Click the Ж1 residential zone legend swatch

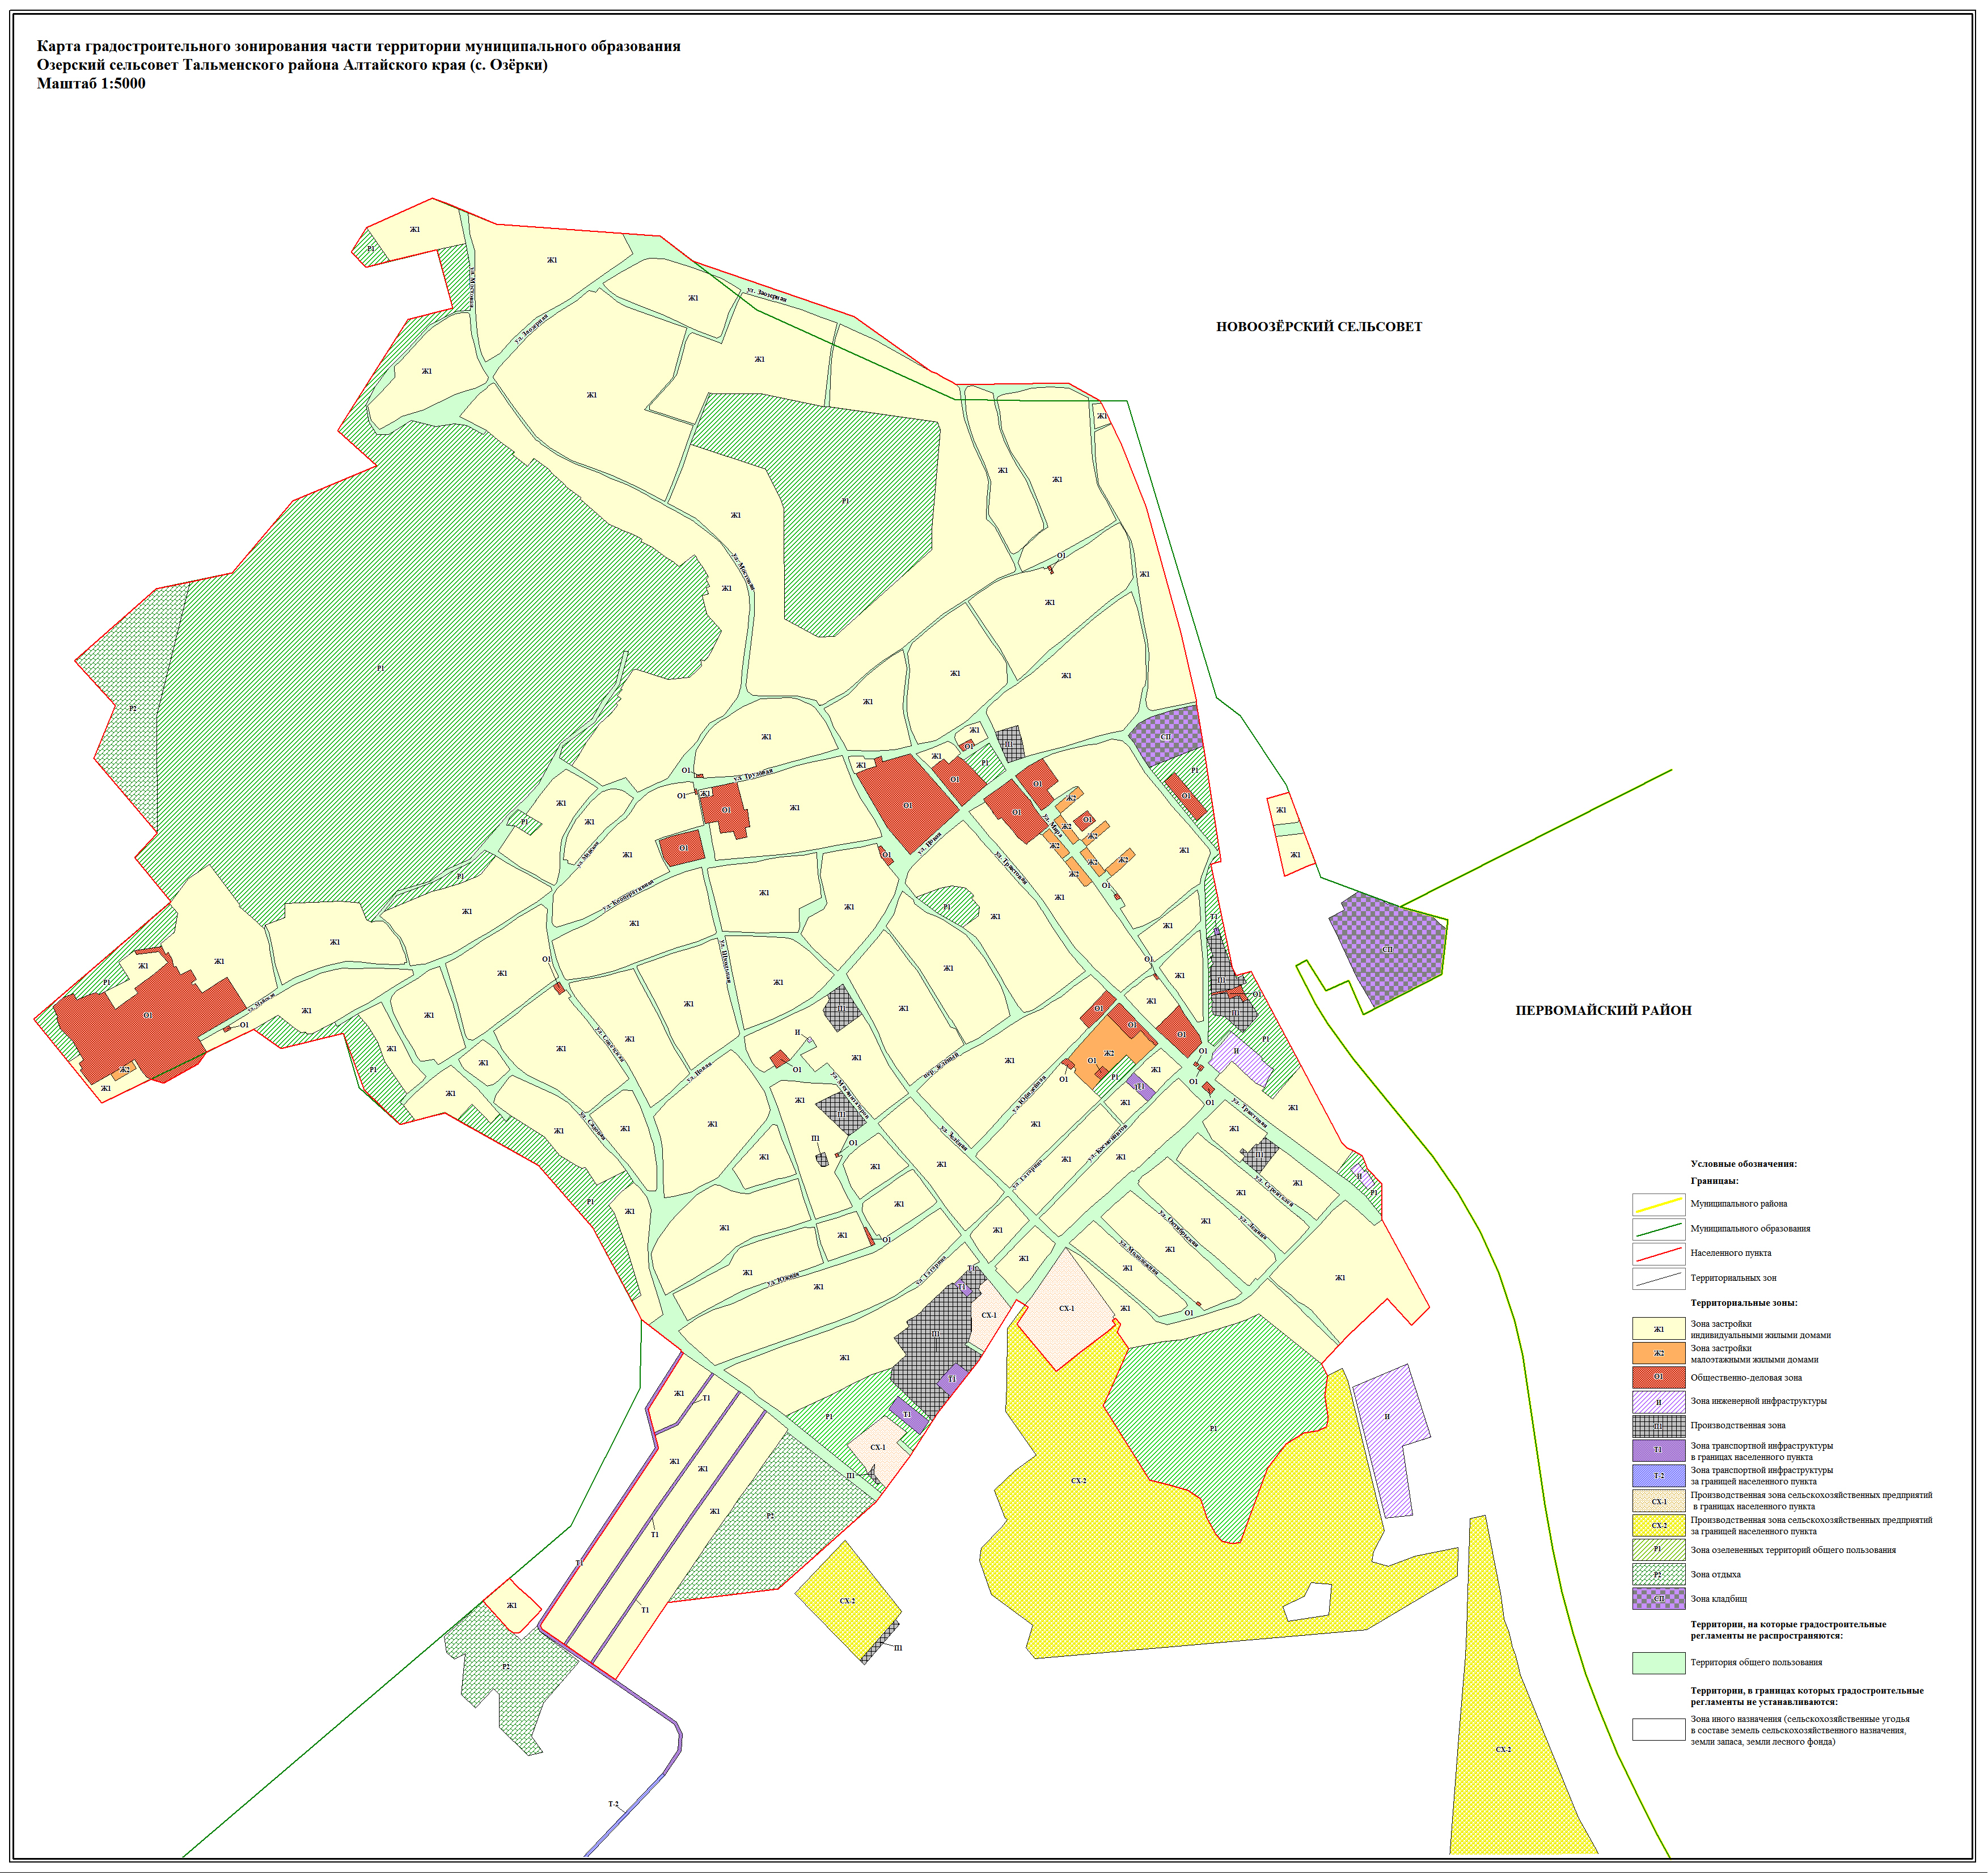[1658, 1329]
